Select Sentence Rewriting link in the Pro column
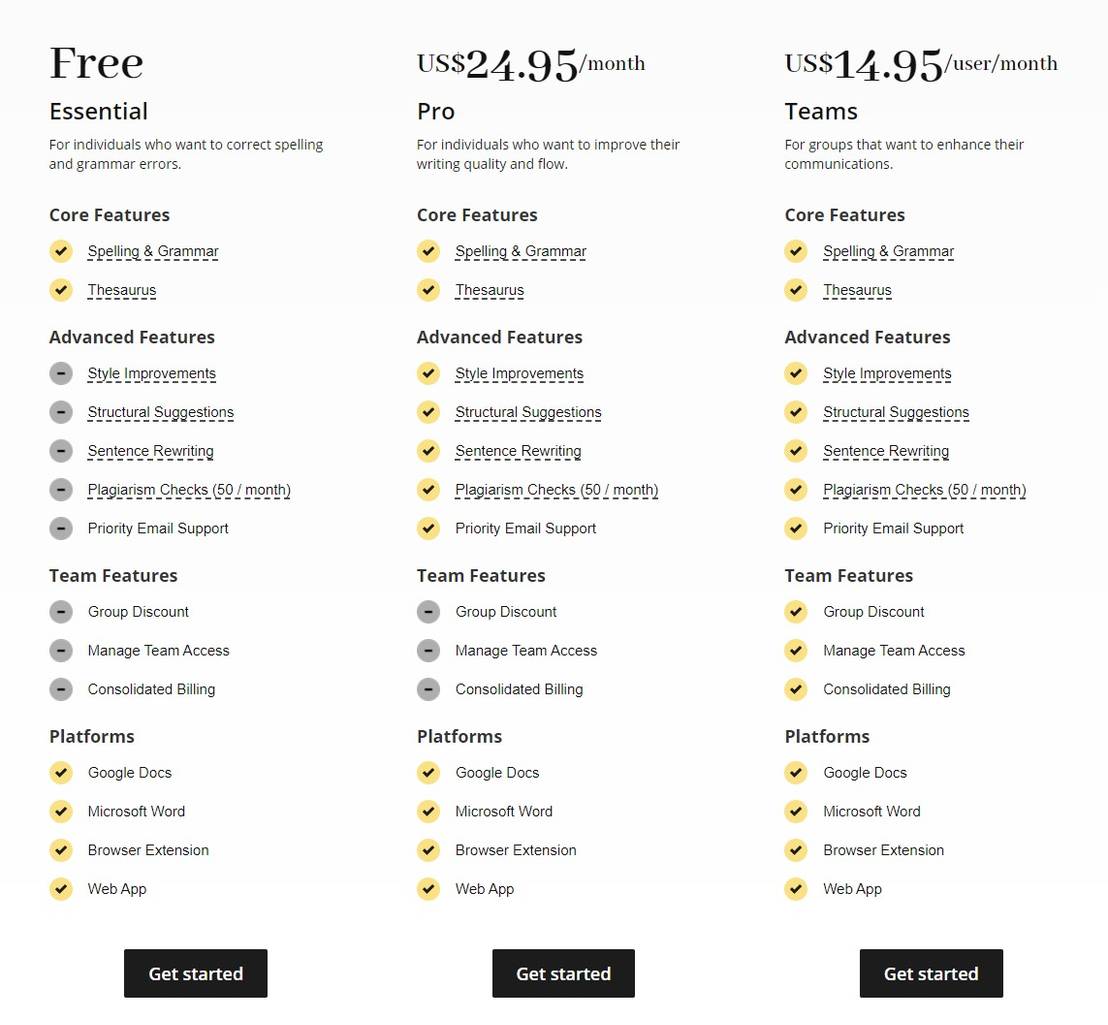Image resolution: width=1108 pixels, height=1025 pixels. coord(518,451)
